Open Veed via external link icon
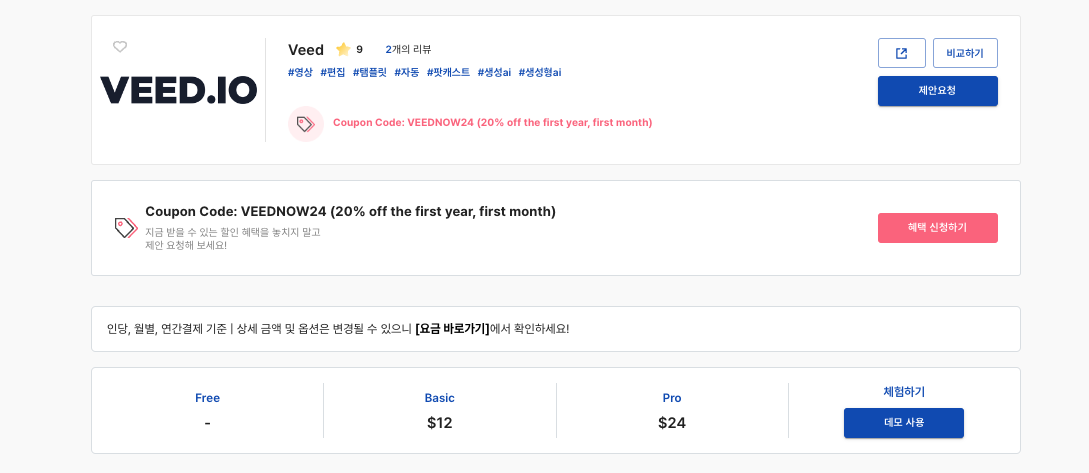1089x473 pixels. 901,53
